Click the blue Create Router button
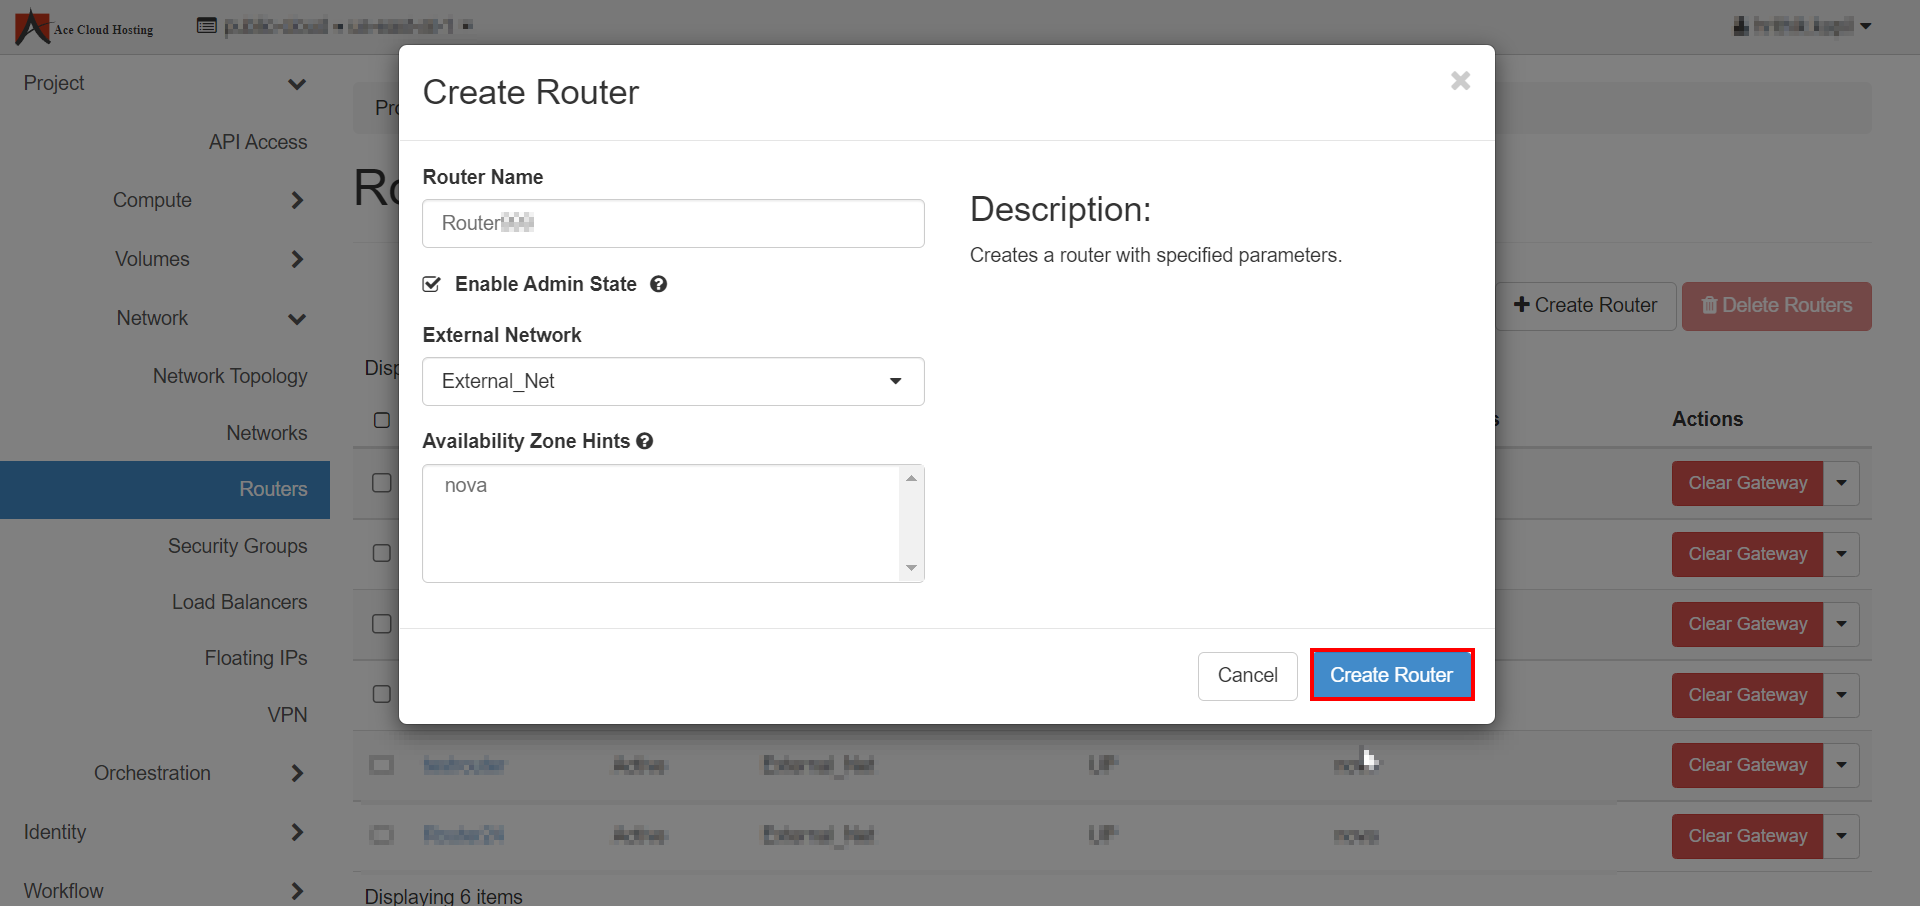The image size is (1920, 906). click(x=1391, y=675)
